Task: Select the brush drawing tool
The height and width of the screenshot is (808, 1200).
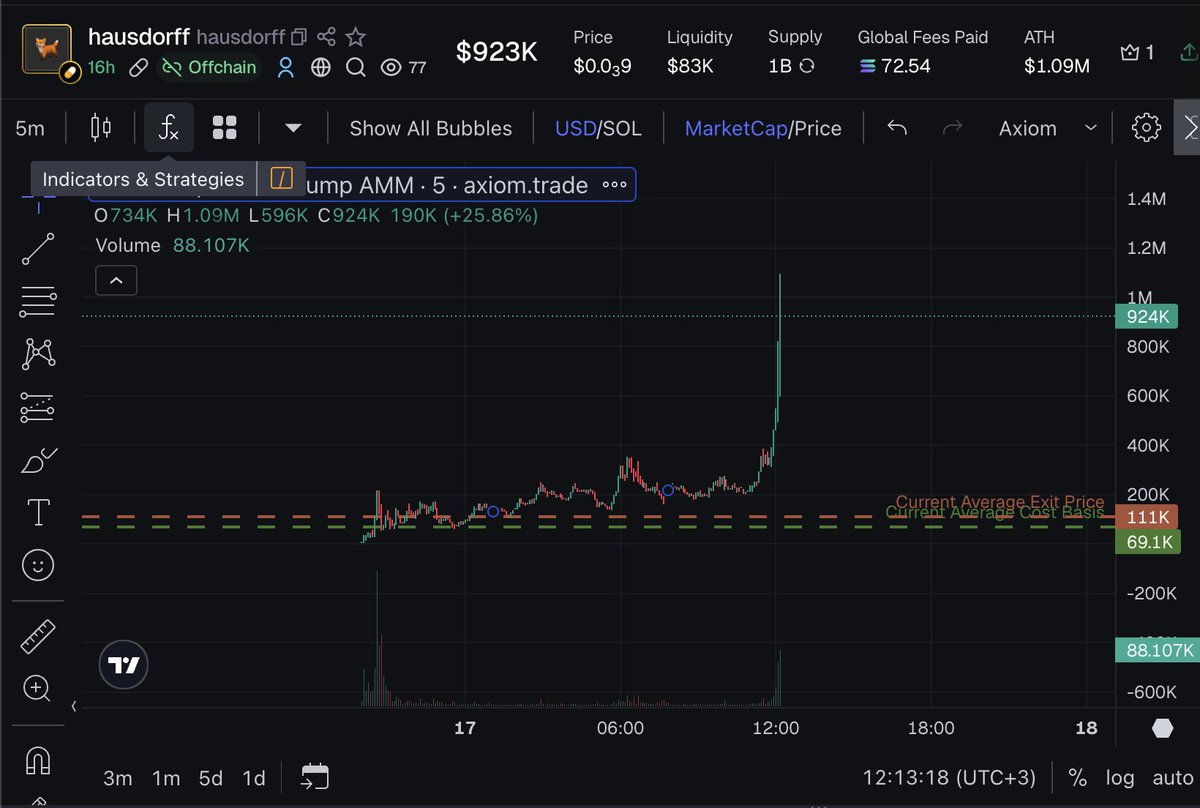Action: (38, 460)
